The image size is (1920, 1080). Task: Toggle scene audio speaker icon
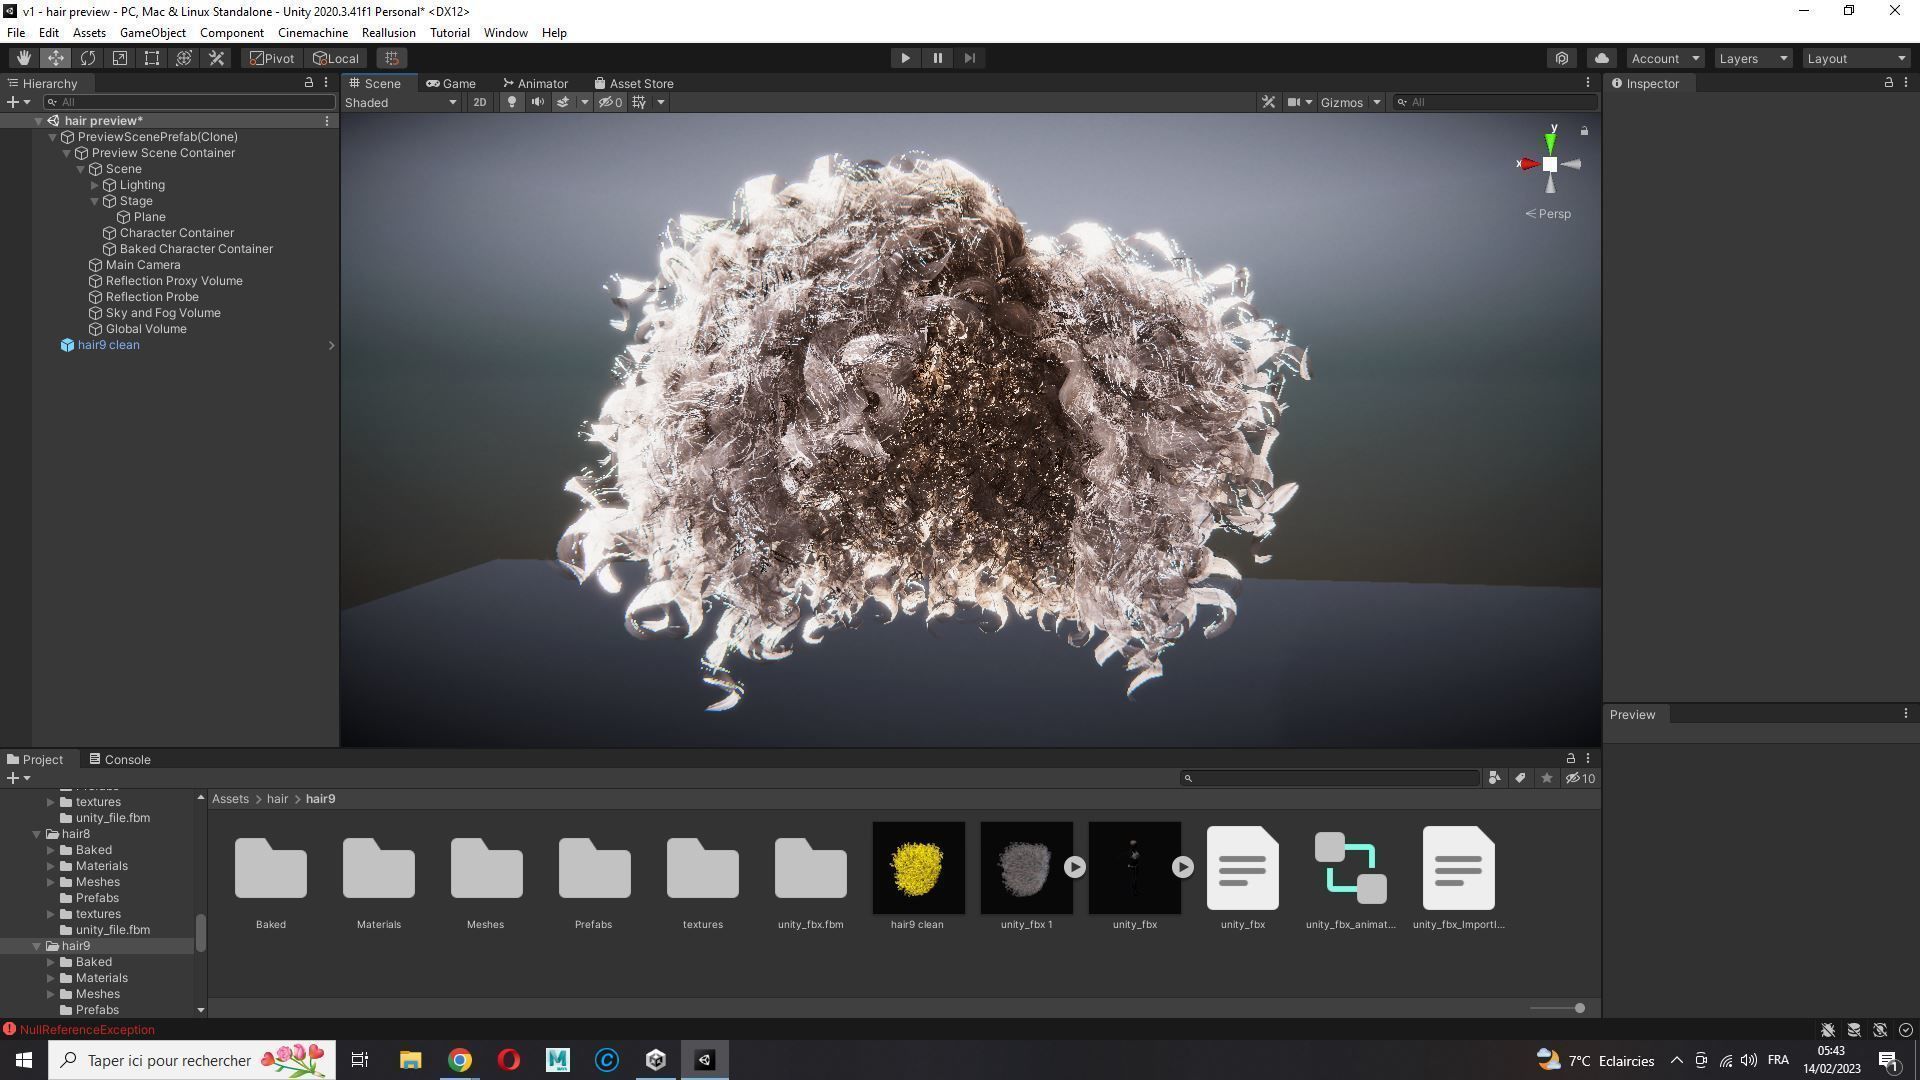(x=537, y=102)
